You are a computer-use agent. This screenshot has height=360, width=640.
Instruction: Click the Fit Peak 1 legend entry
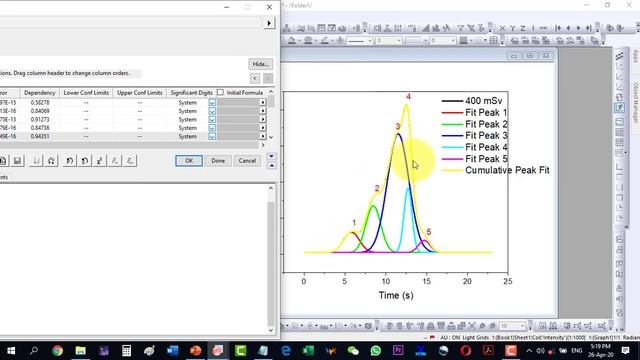pos(475,112)
